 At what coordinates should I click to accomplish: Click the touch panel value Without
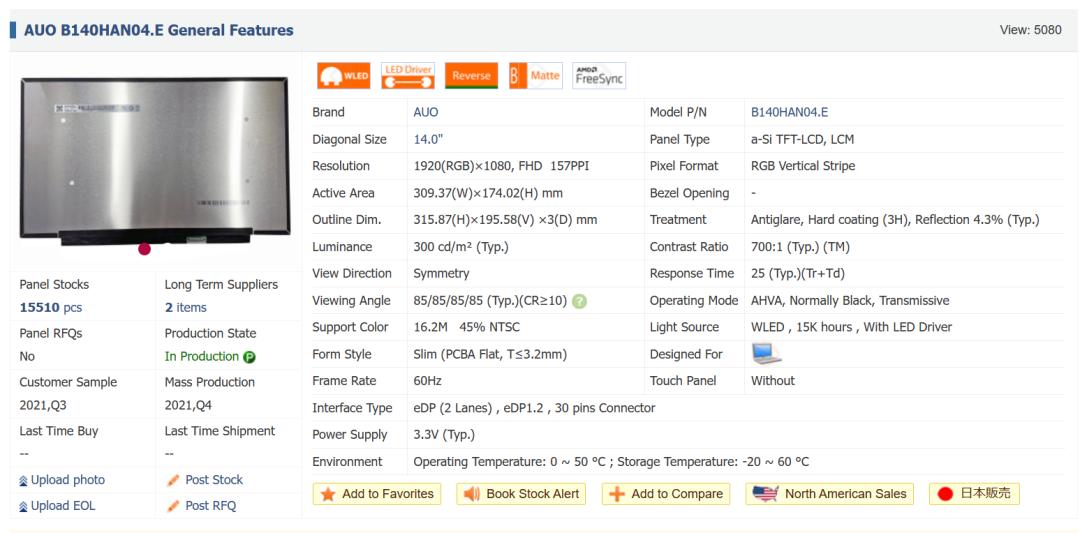773,381
